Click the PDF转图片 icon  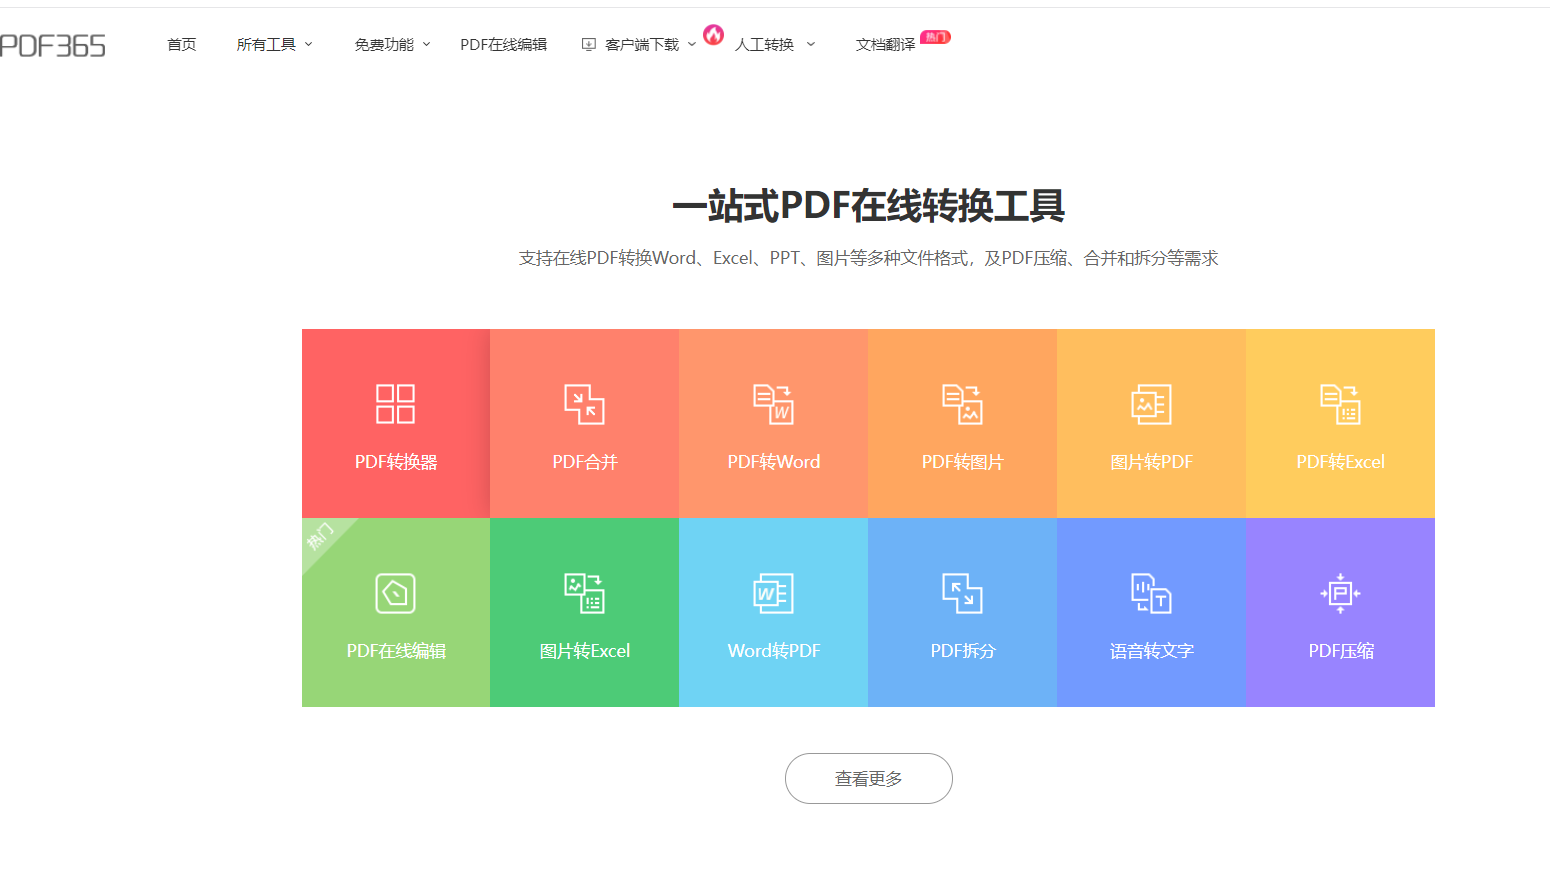click(x=963, y=404)
